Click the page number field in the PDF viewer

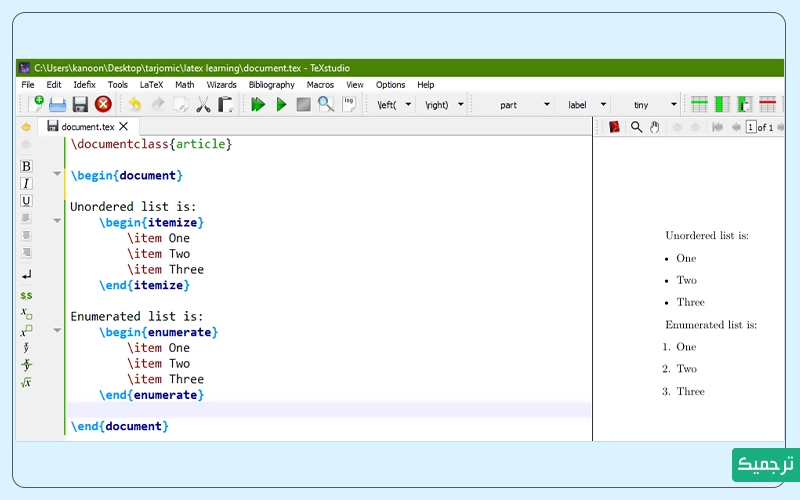click(751, 127)
